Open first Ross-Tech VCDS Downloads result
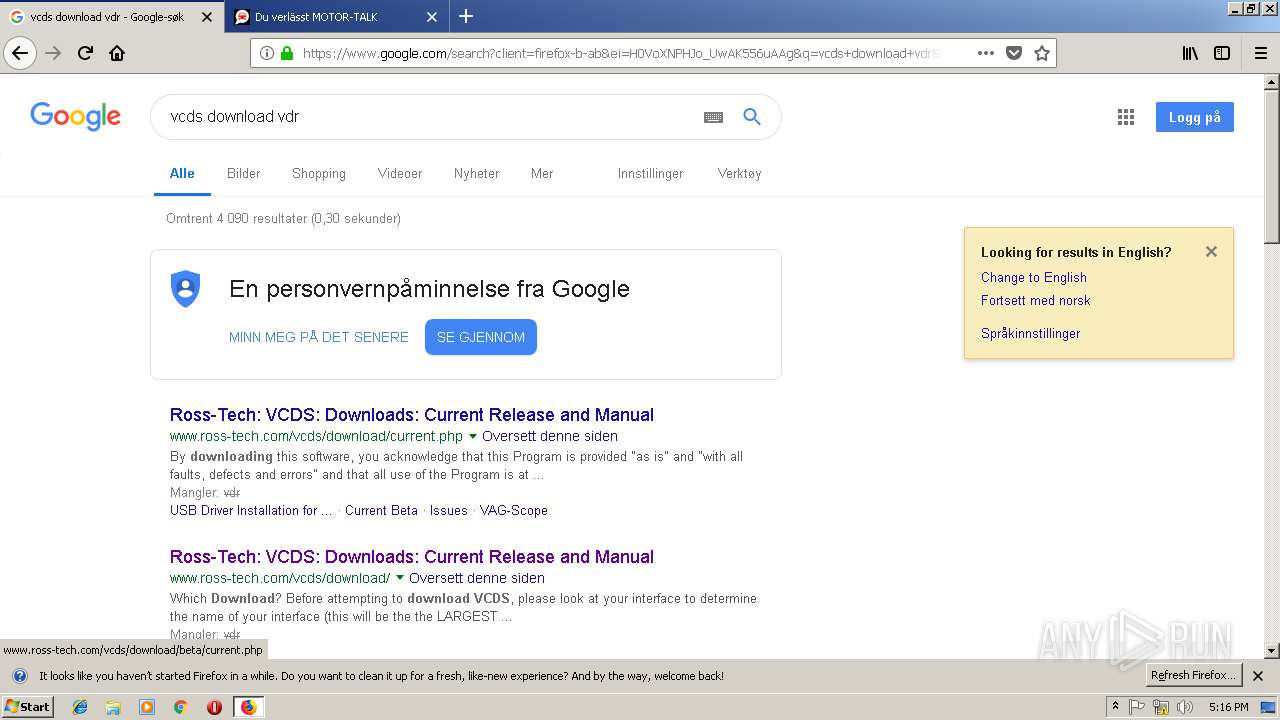This screenshot has width=1280, height=720. click(x=411, y=414)
